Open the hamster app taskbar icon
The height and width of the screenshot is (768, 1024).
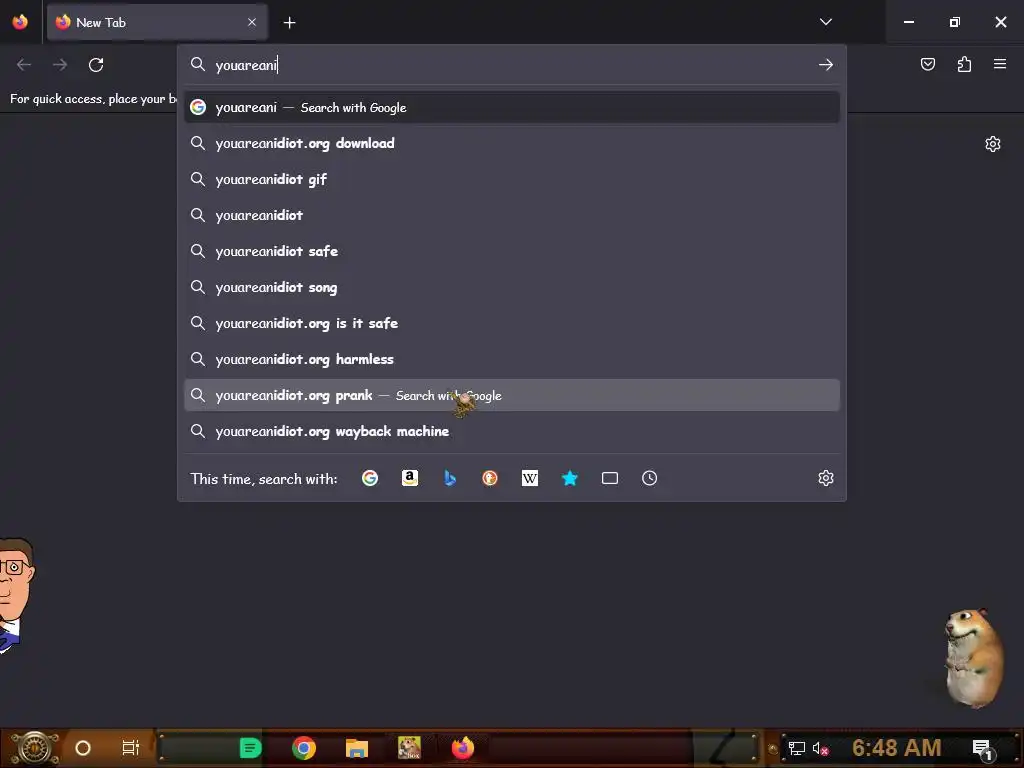click(x=409, y=748)
